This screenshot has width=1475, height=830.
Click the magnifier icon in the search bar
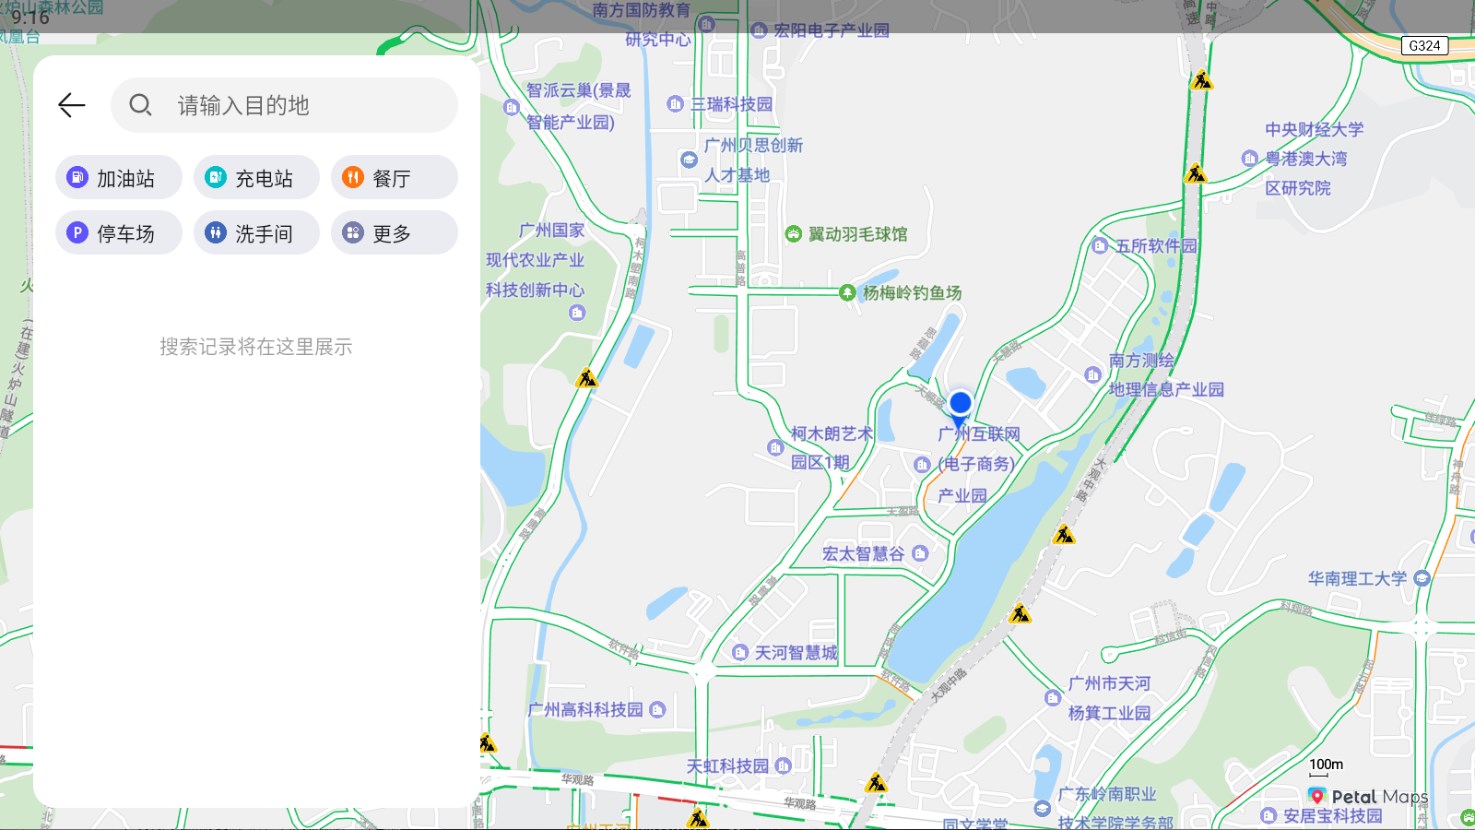tap(140, 105)
